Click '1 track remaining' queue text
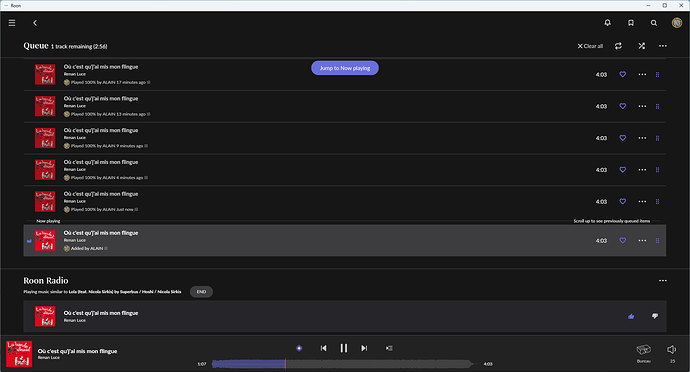Viewport: 690px width, 372px height. (x=79, y=46)
